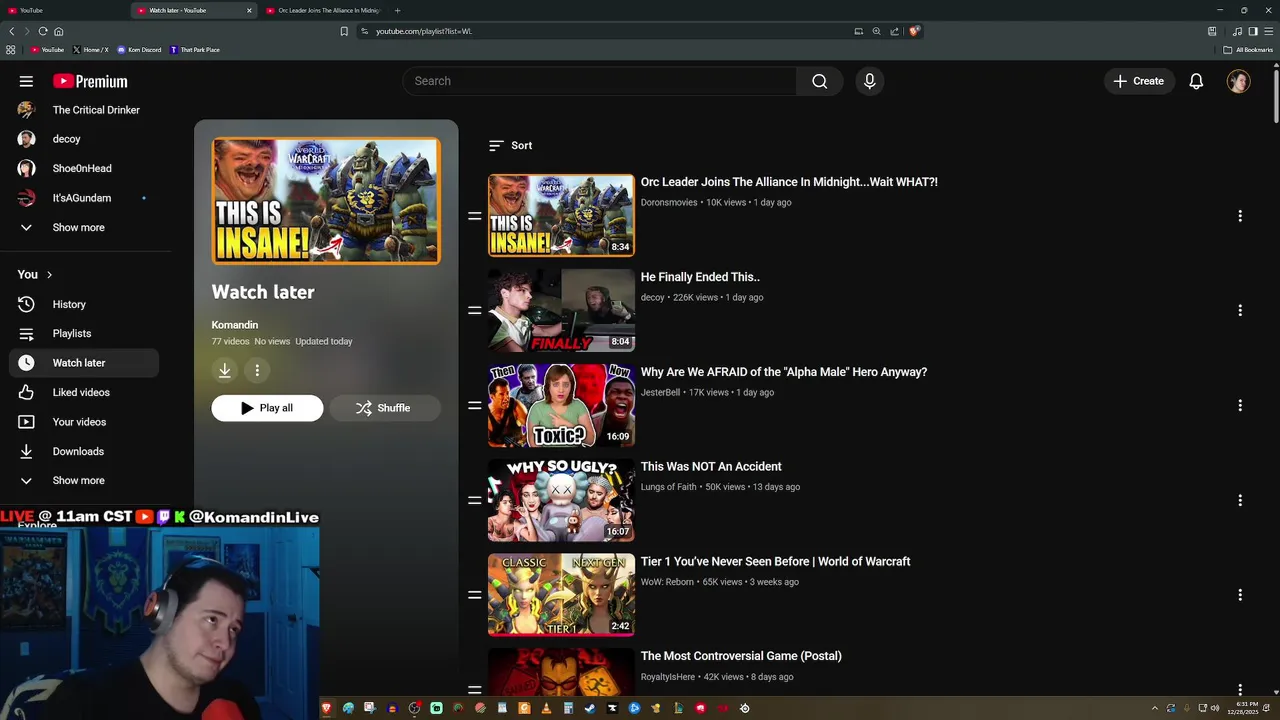Image resolution: width=1280 pixels, height=720 pixels.
Task: Click the Play all button
Action: [x=267, y=408]
